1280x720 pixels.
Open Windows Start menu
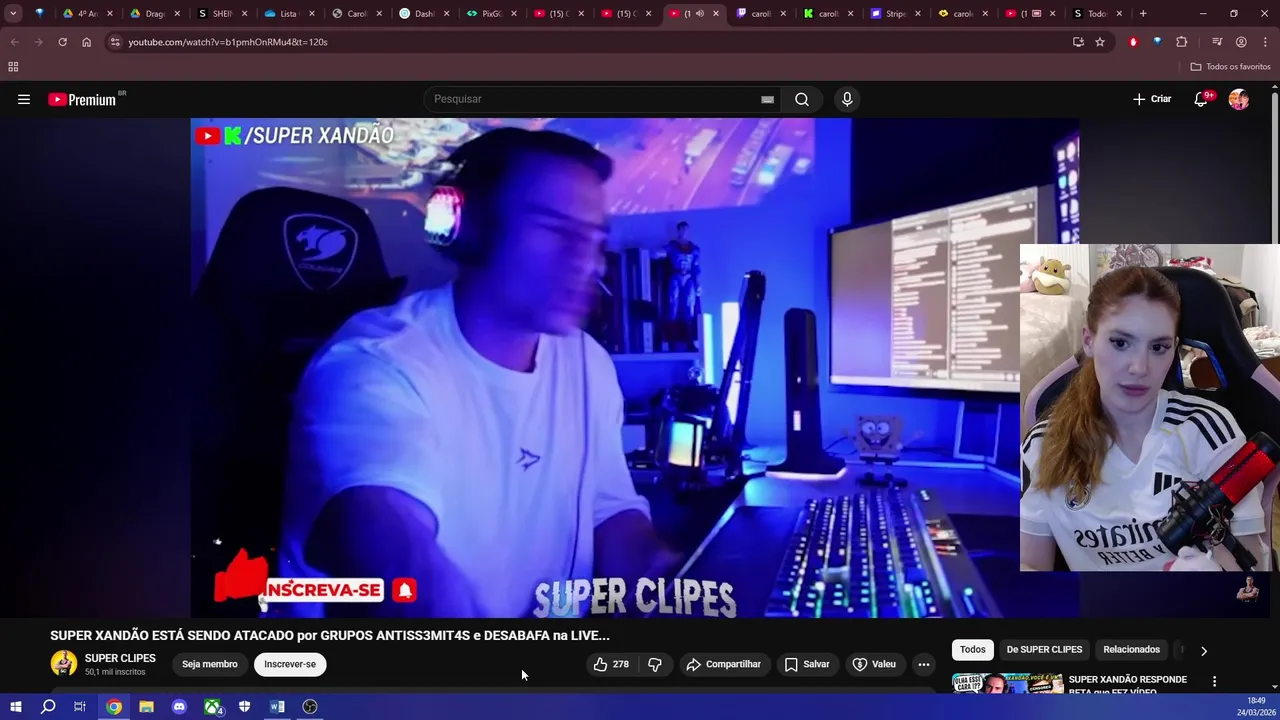click(x=15, y=707)
